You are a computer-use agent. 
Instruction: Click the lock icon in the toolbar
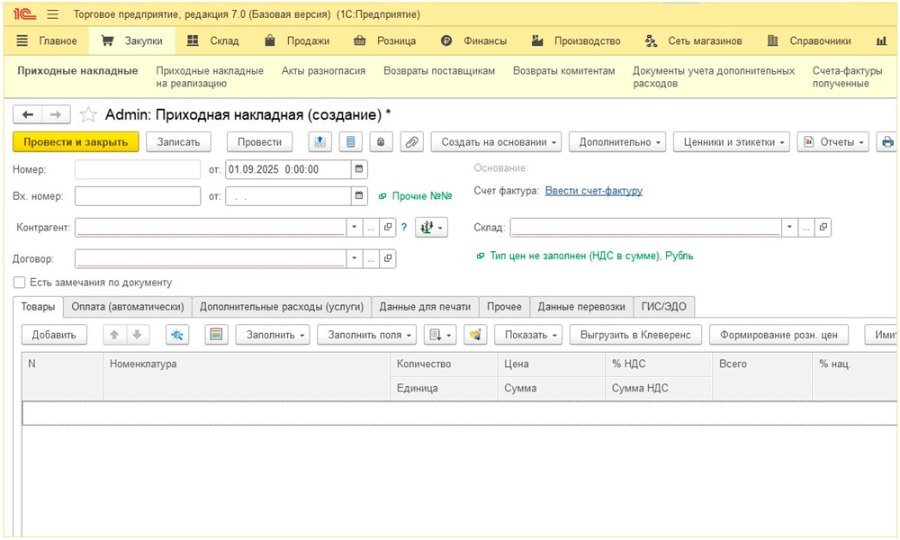(381, 142)
